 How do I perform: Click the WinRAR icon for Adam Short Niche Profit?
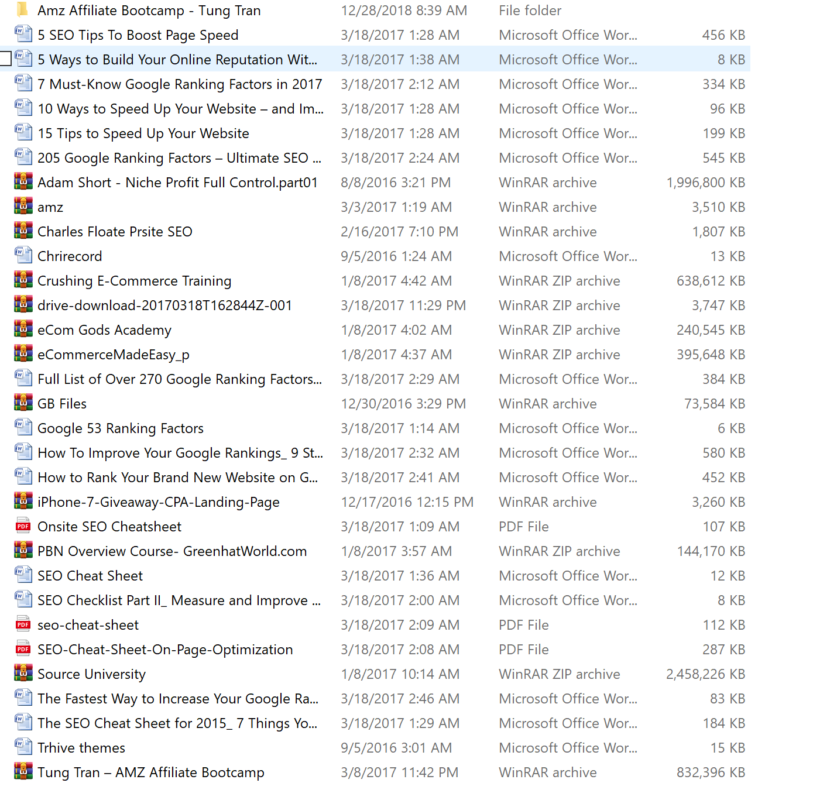[x=23, y=182]
